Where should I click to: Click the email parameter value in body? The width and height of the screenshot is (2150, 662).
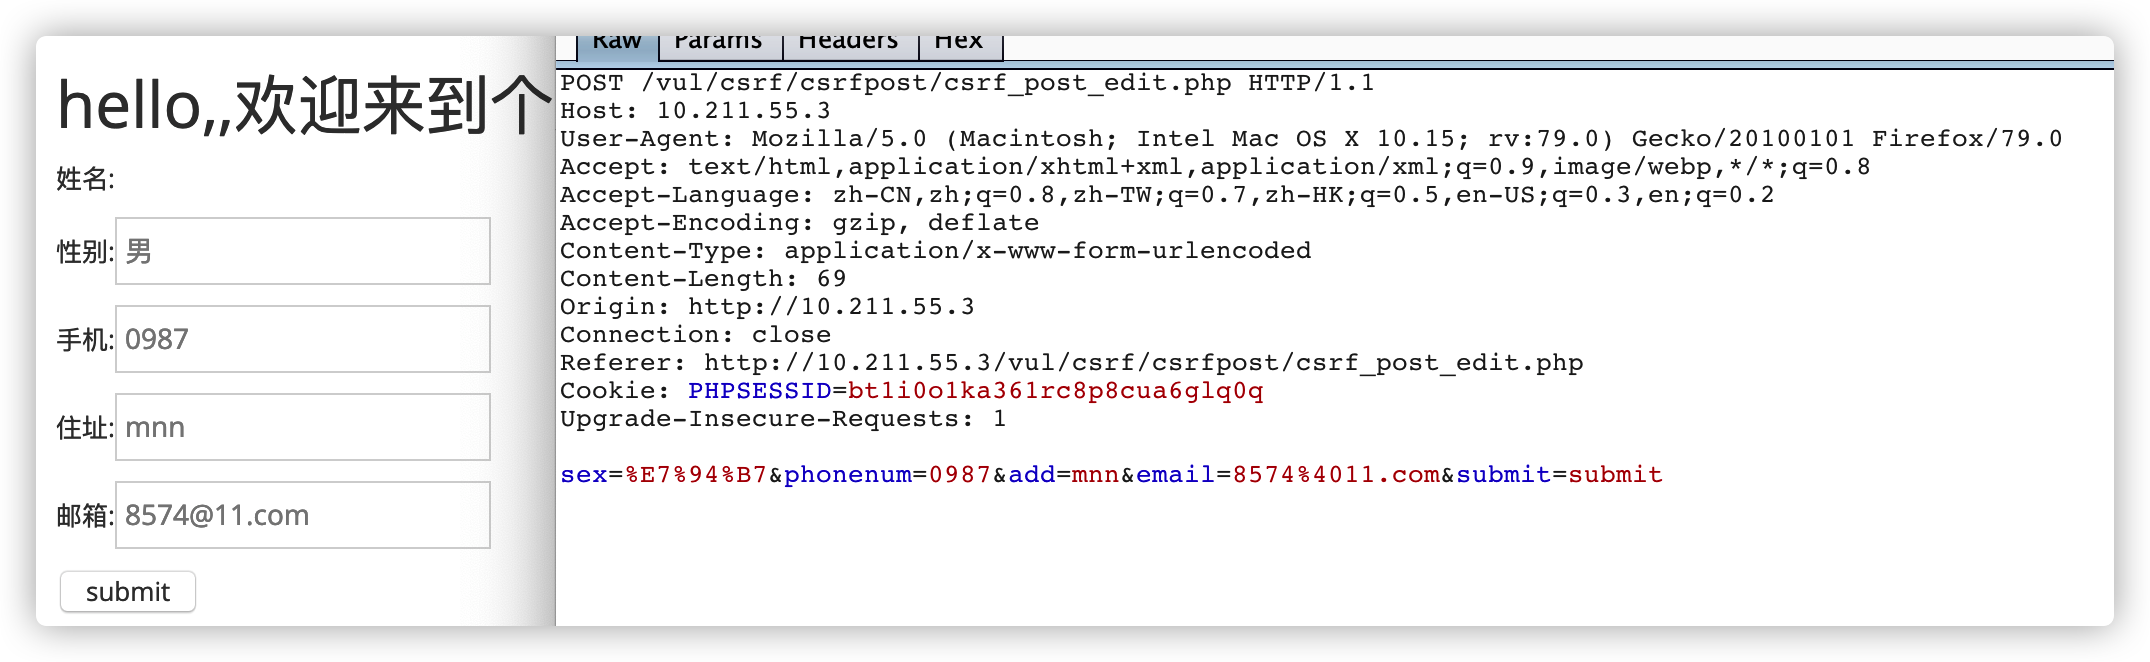point(1336,475)
